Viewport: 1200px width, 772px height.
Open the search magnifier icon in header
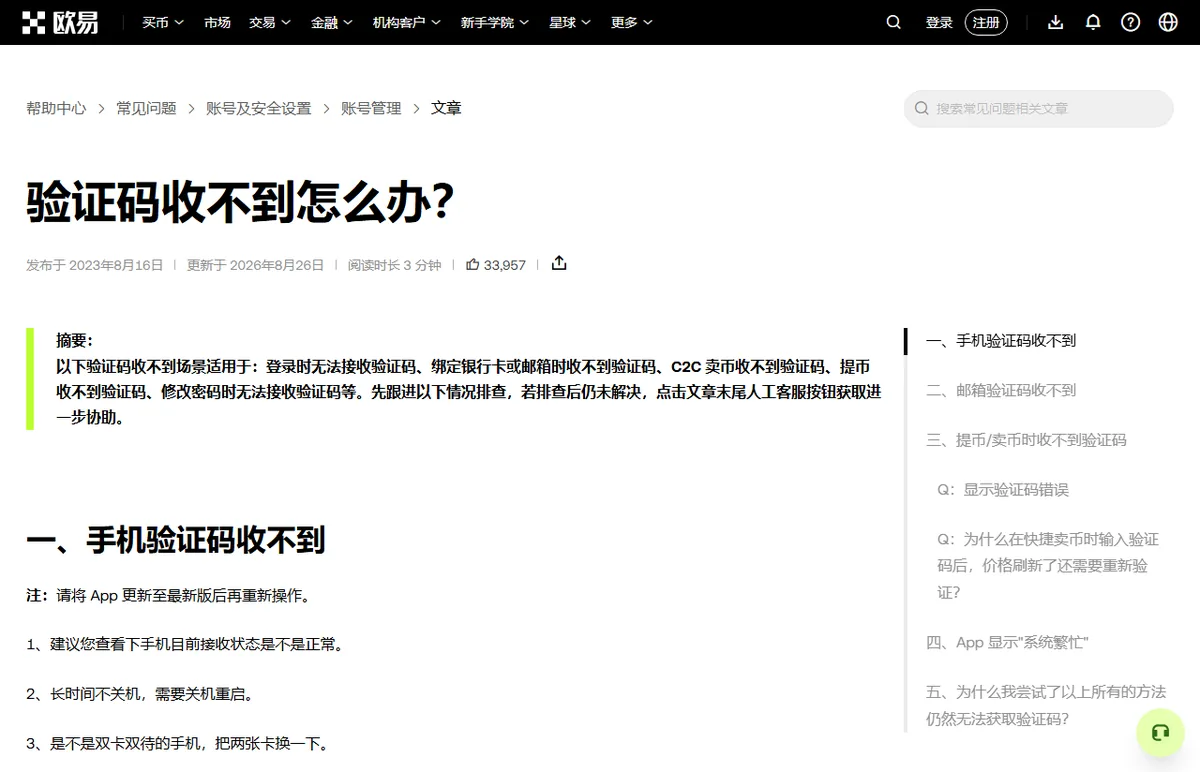894,22
